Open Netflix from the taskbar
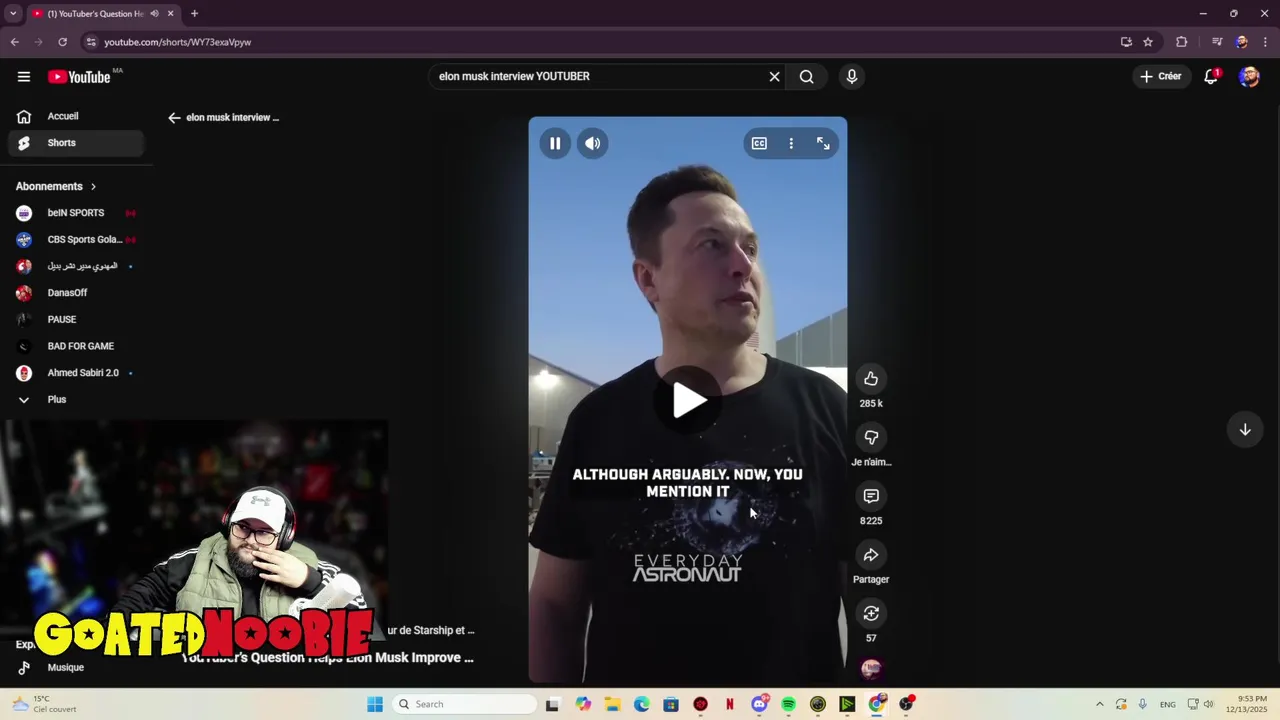Viewport: 1280px width, 720px height. tap(730, 704)
